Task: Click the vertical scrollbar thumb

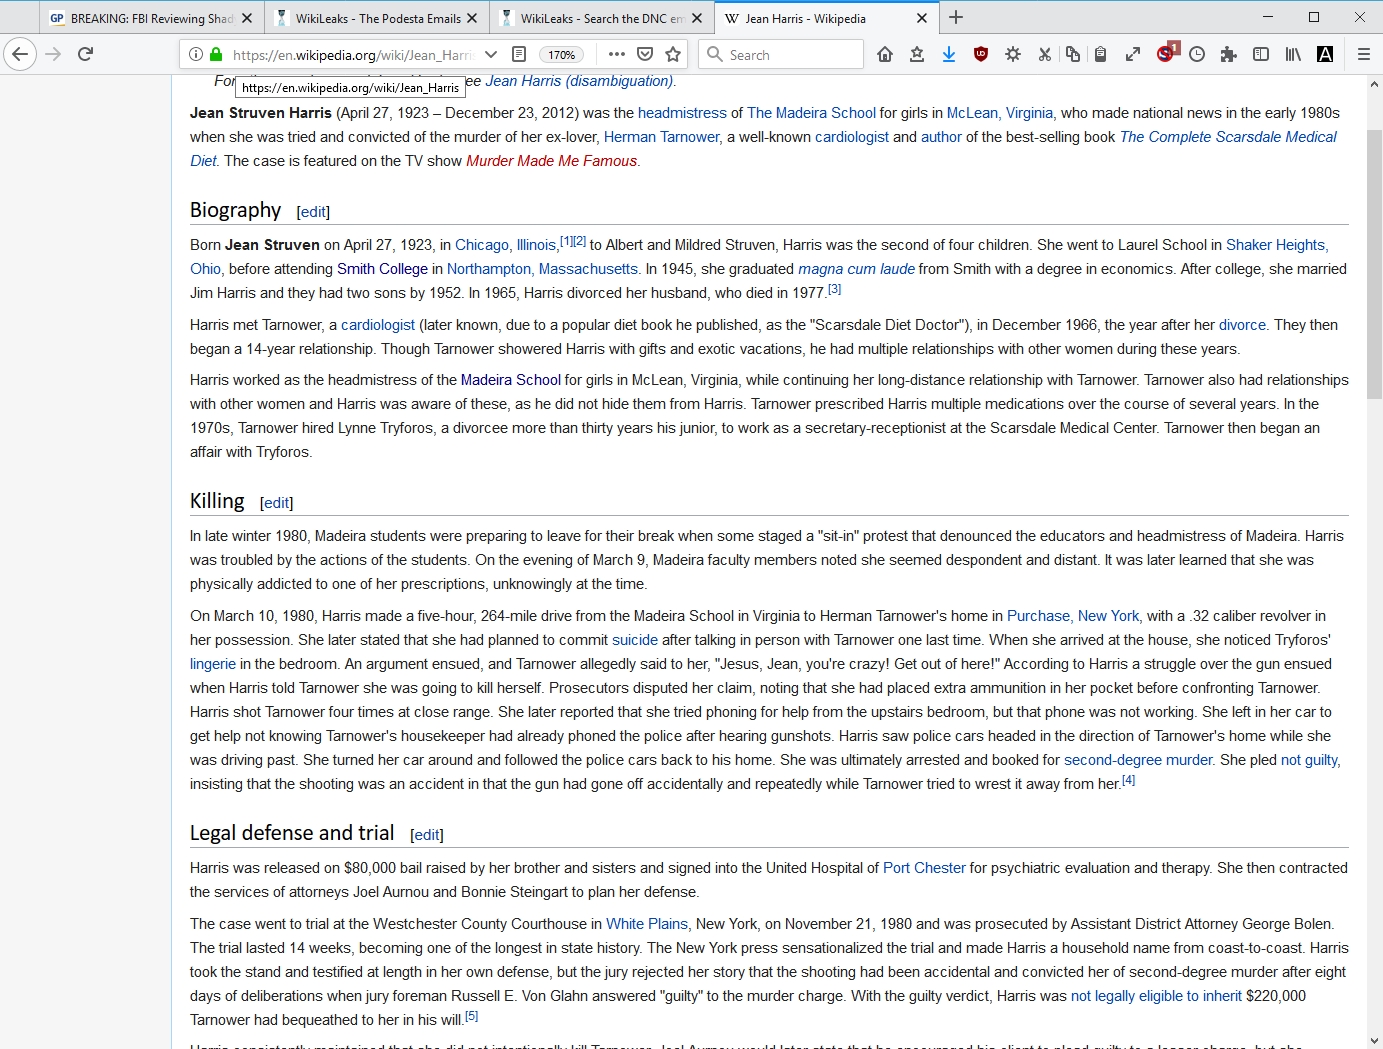Action: [x=1374, y=264]
